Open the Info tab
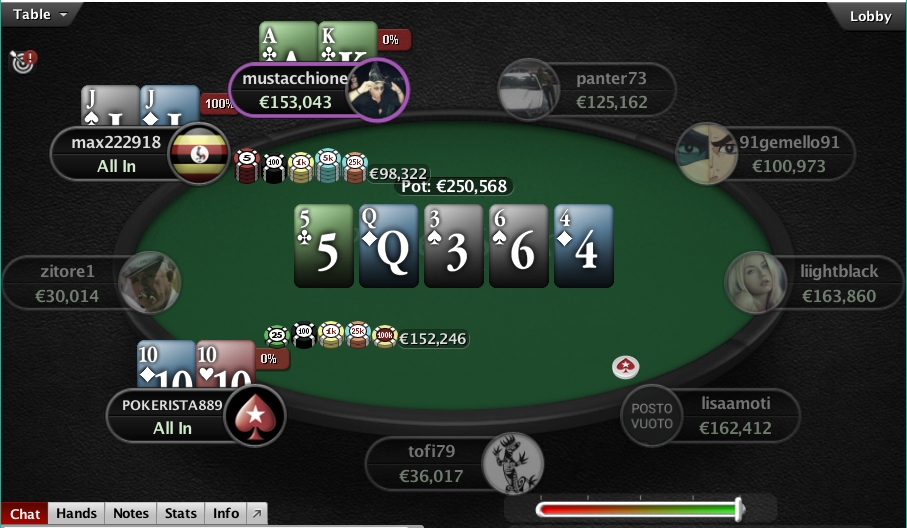907x528 pixels. click(226, 514)
